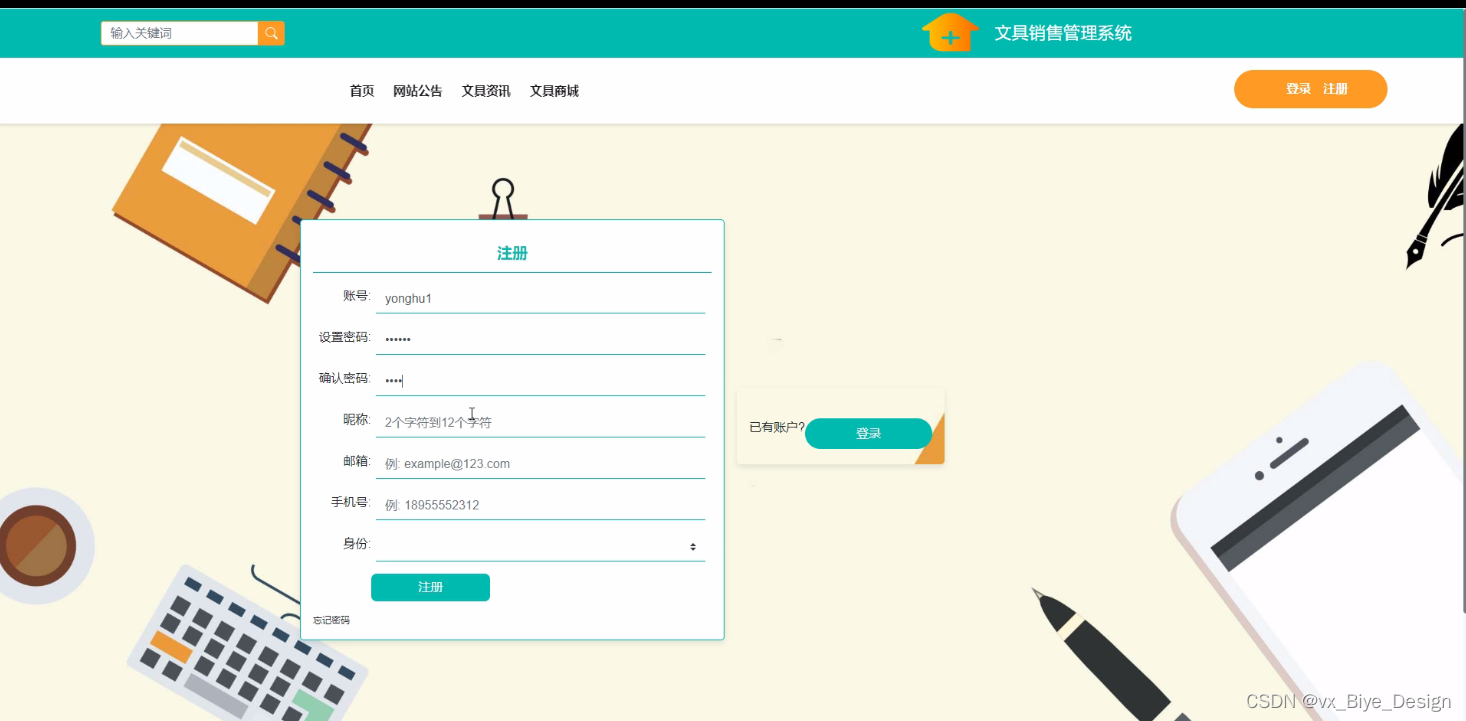
Task: Click the 忘记密码 link
Action: [x=331, y=620]
